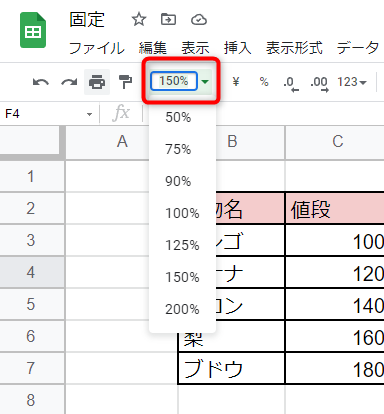384x414 pixels.
Task: Star the document titled 固定
Action: (x=139, y=19)
